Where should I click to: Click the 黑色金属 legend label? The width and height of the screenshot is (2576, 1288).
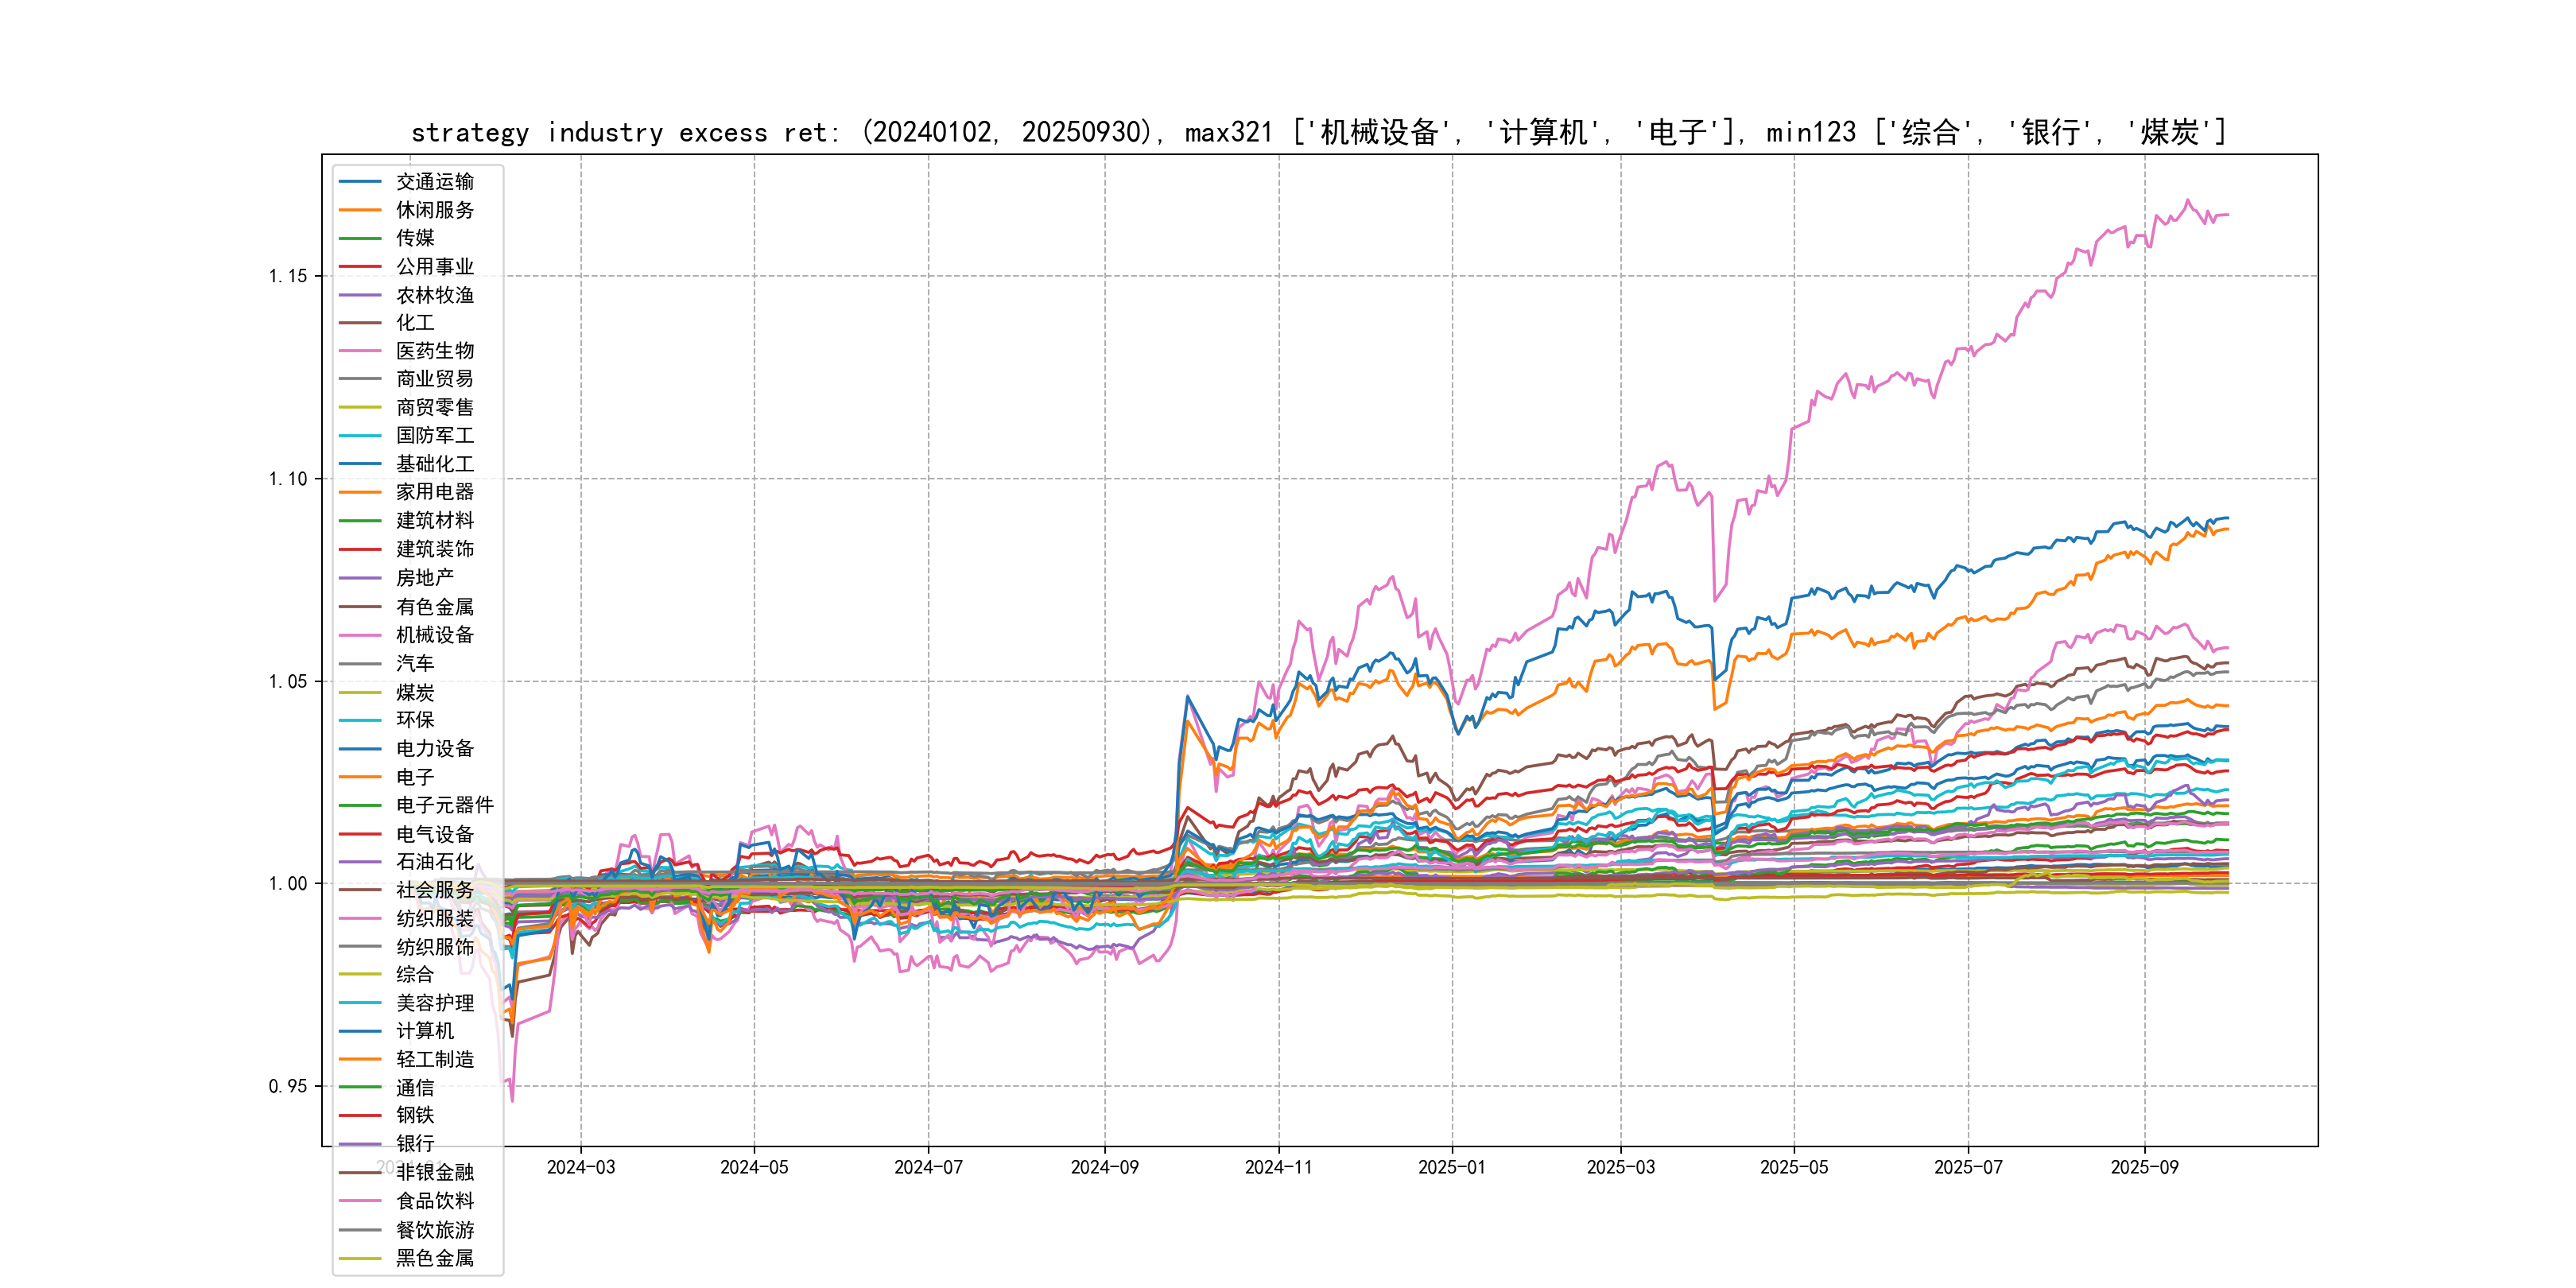(x=434, y=1258)
